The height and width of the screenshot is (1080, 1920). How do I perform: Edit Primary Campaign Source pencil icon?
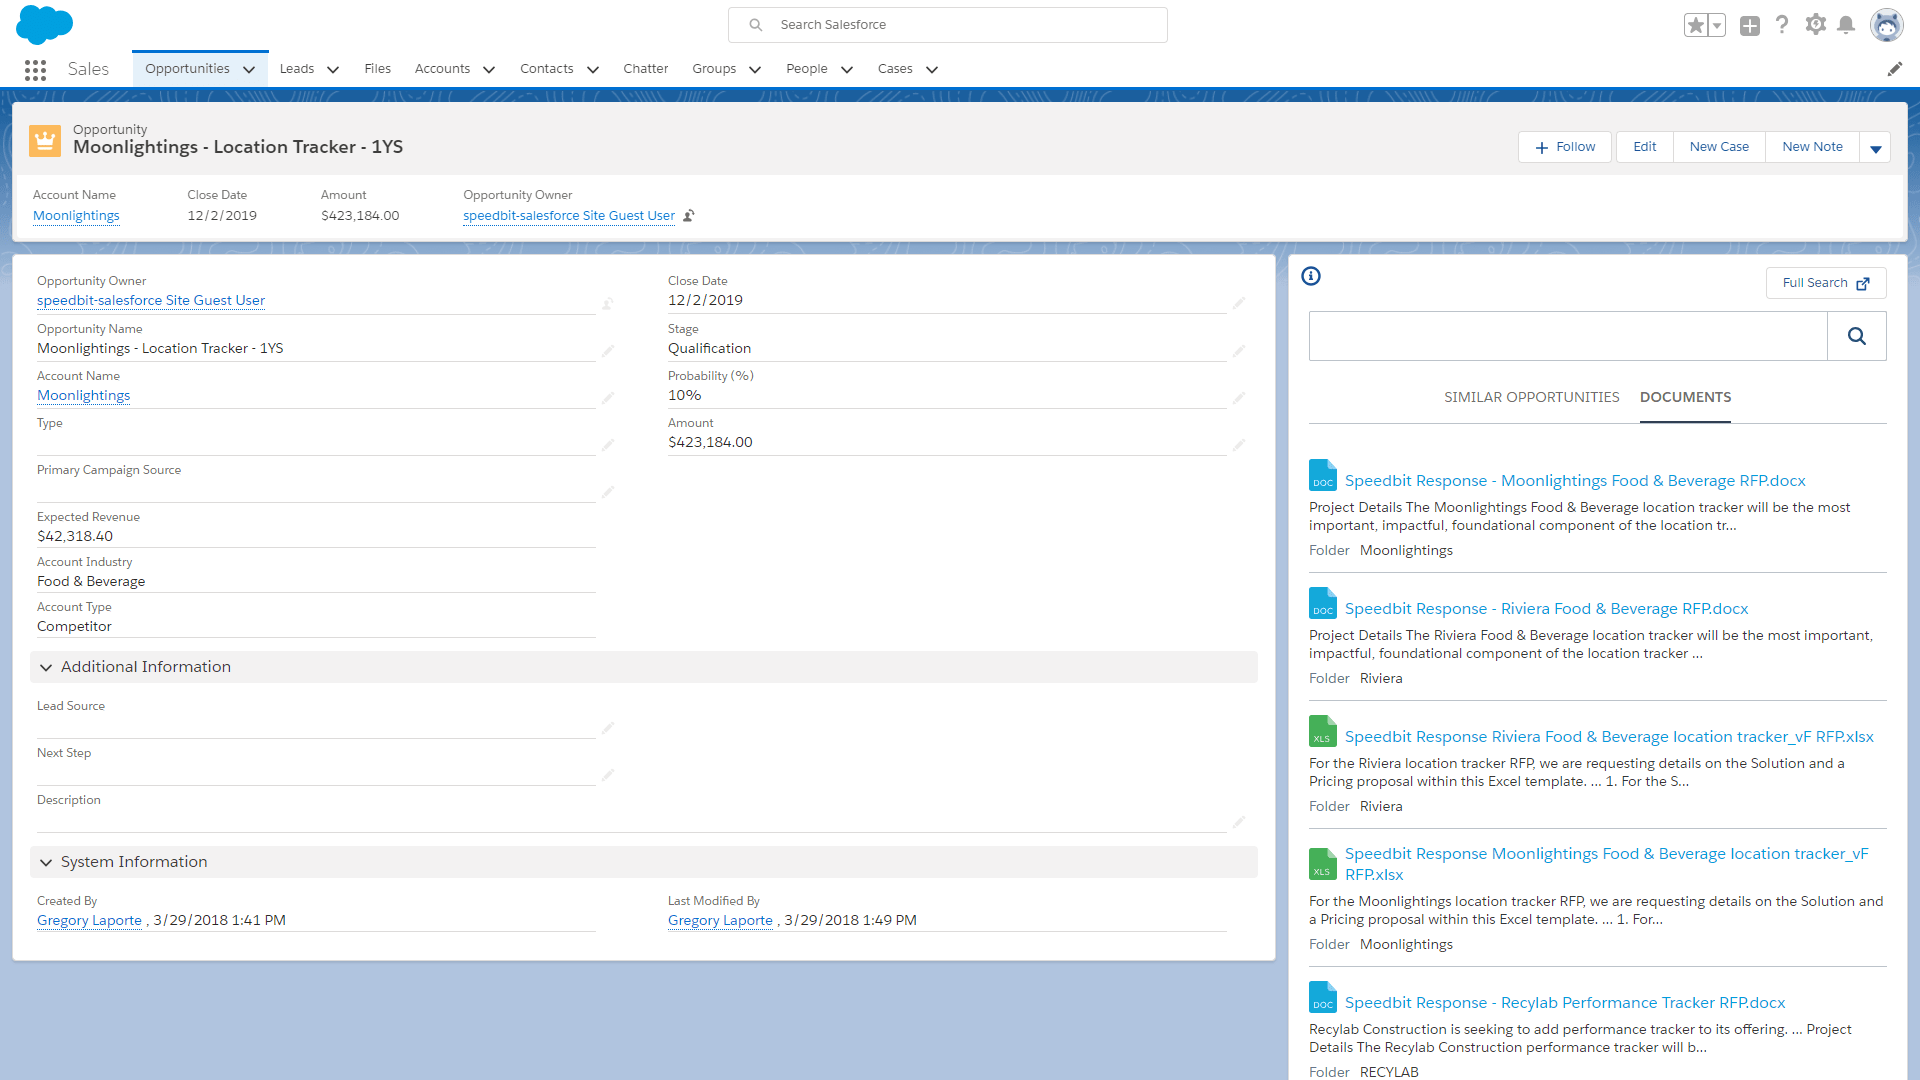[x=608, y=492]
